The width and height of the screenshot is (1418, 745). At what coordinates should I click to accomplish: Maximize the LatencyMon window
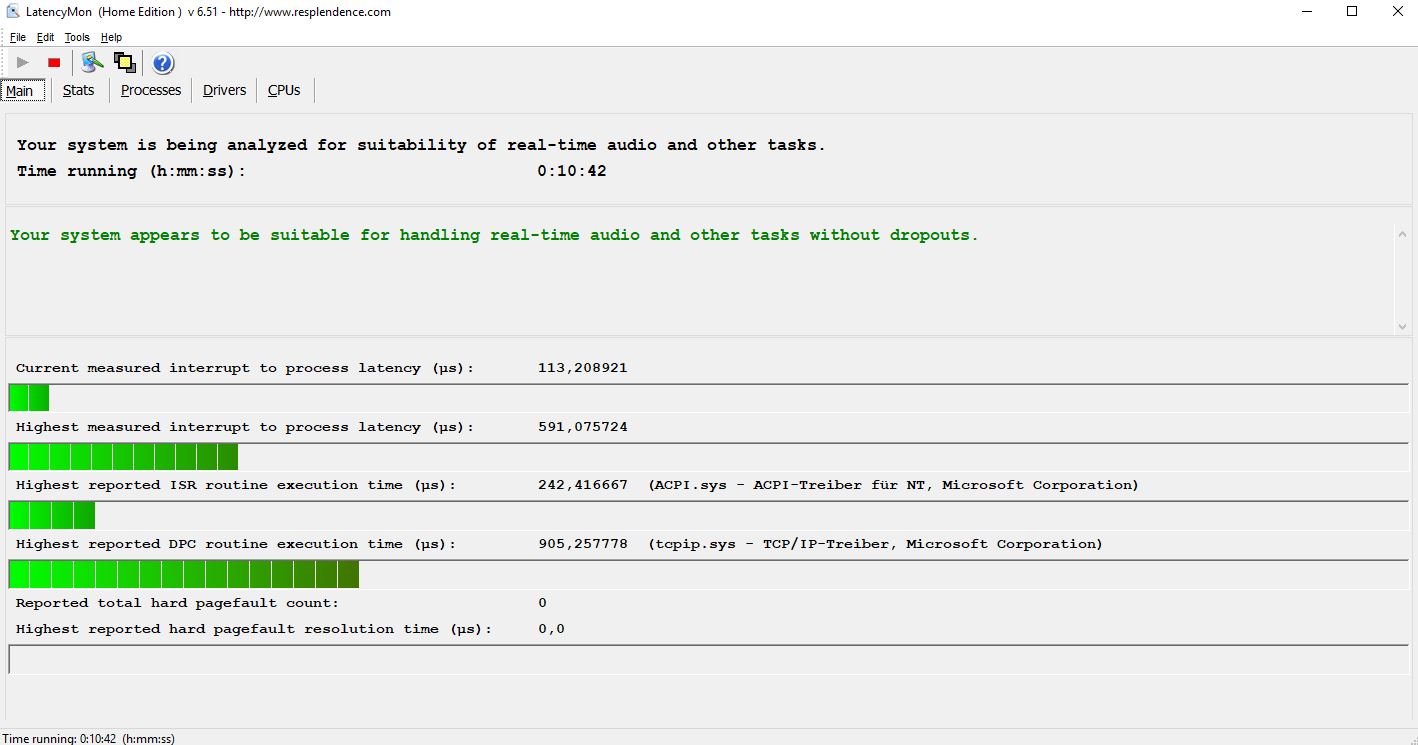[1352, 12]
